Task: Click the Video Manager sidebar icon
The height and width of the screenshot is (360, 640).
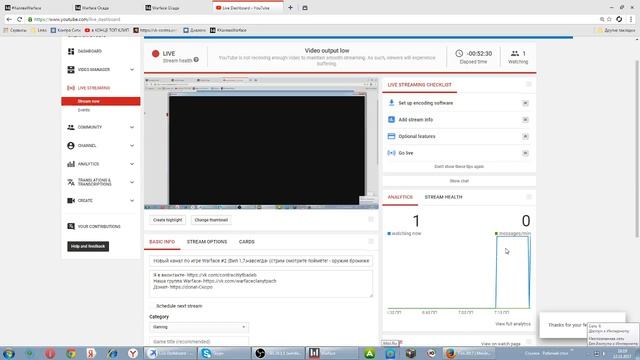Action: pos(71,69)
